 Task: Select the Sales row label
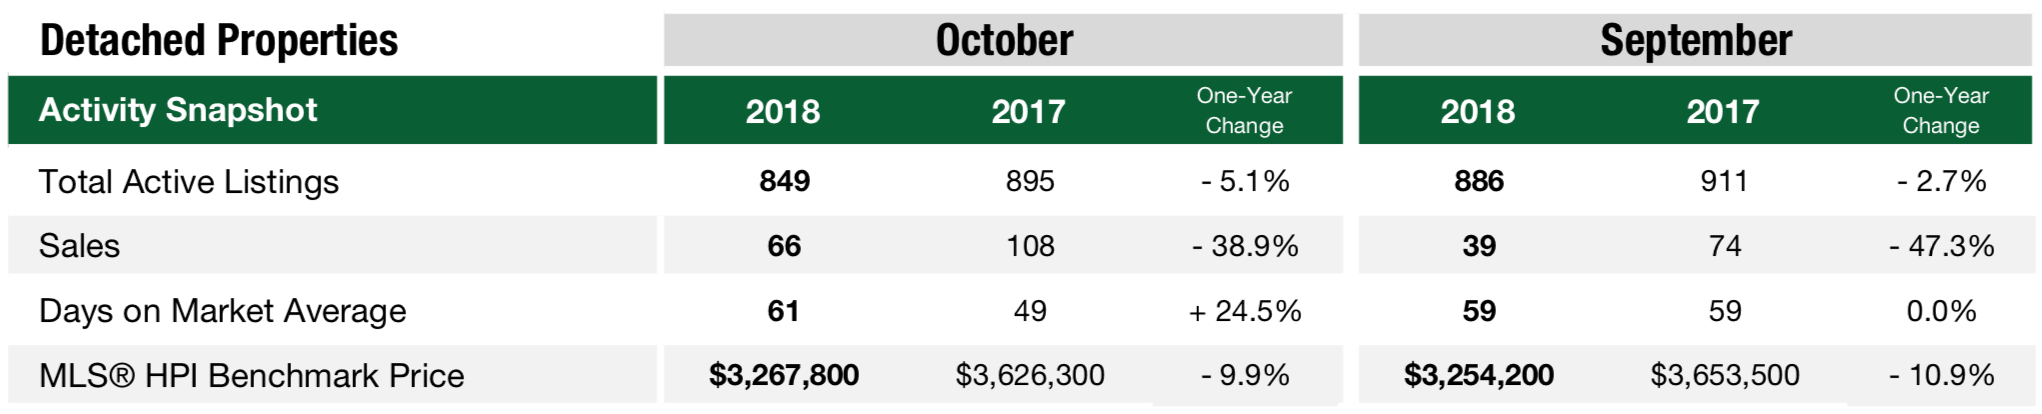pyautogui.click(x=79, y=246)
